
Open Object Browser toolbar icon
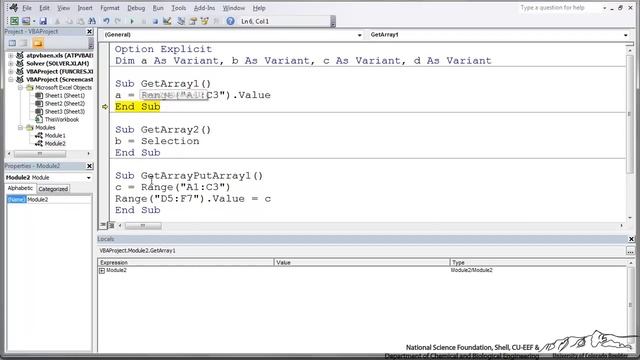204,21
